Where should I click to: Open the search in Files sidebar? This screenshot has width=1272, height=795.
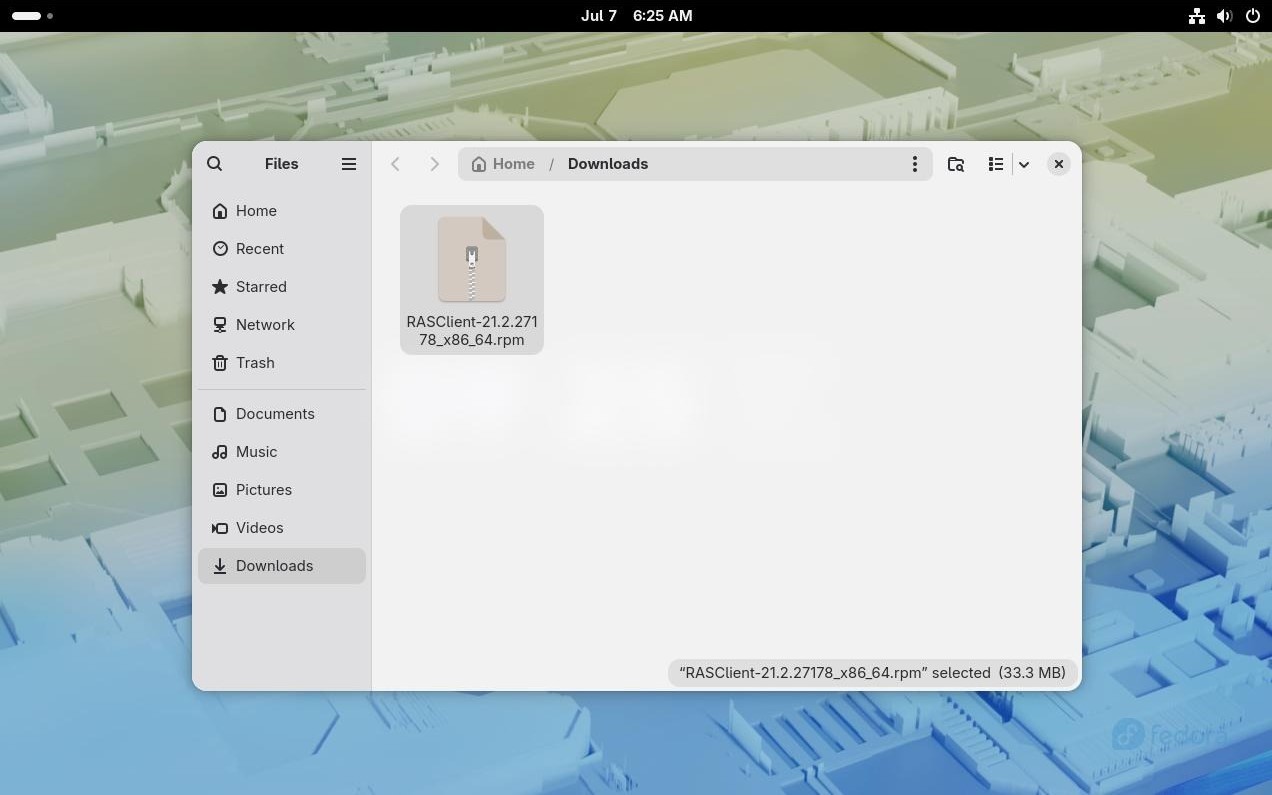(215, 164)
